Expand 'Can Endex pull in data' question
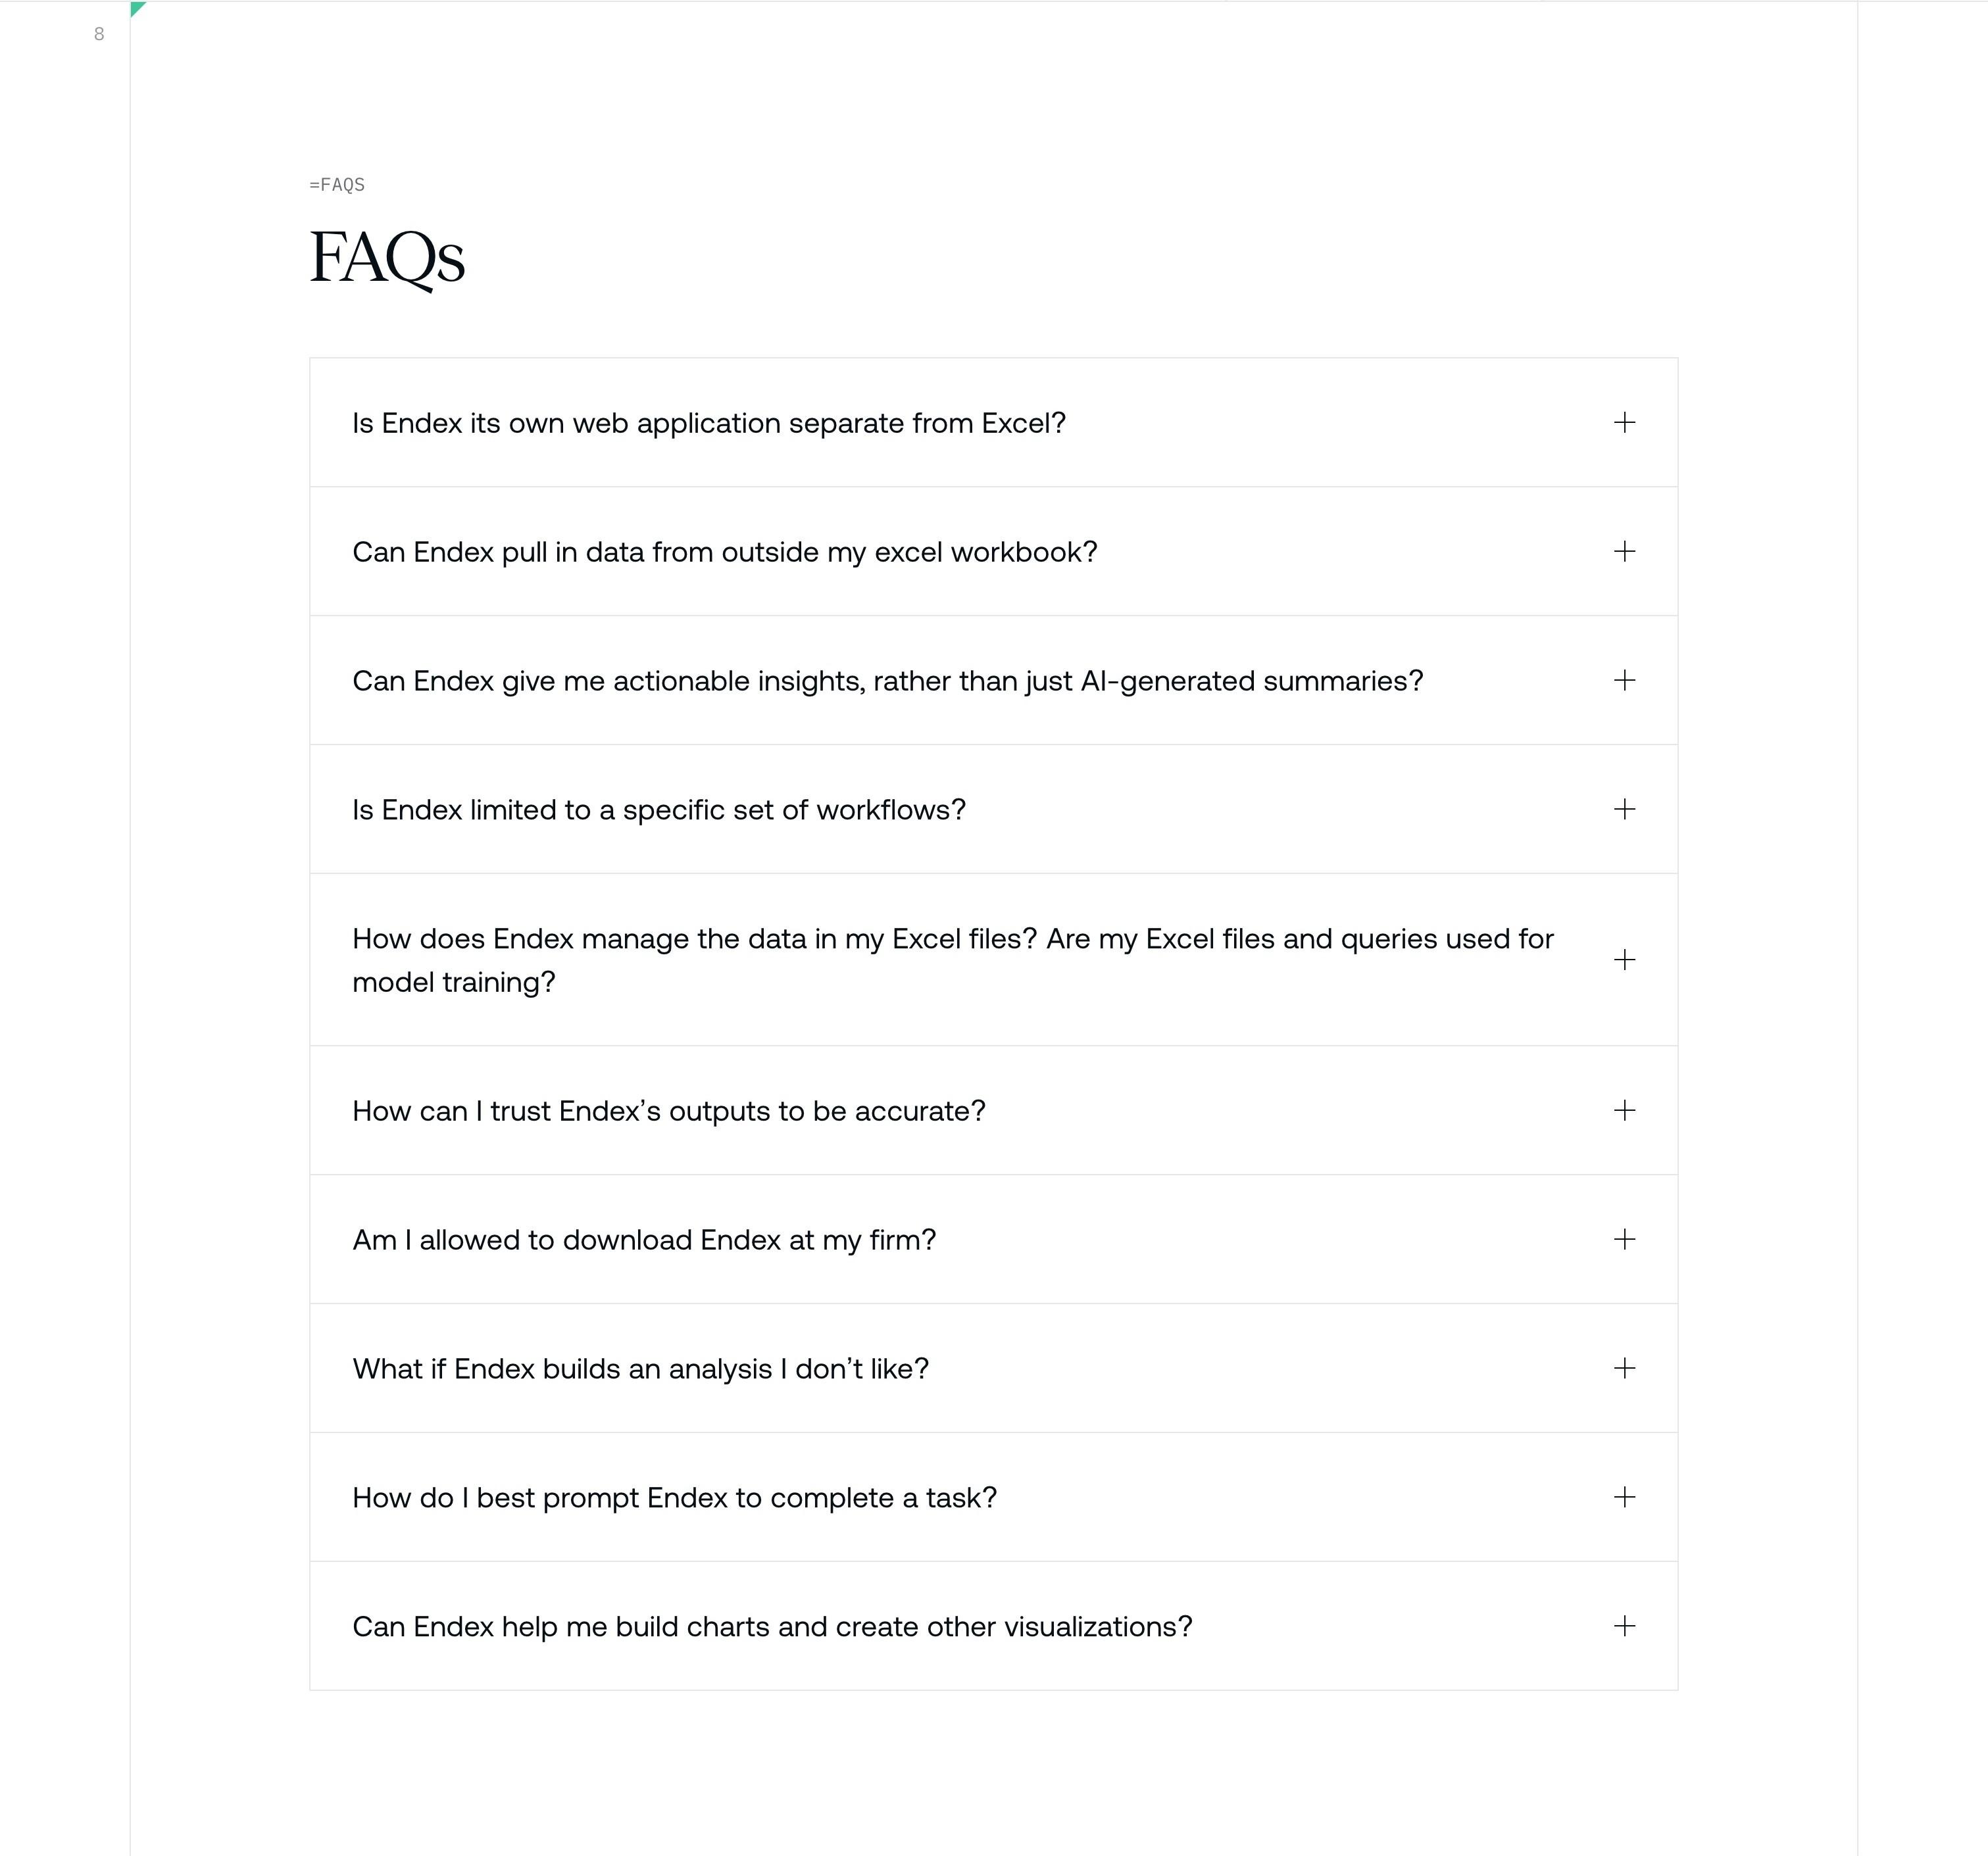The height and width of the screenshot is (1856, 1988). (724, 552)
